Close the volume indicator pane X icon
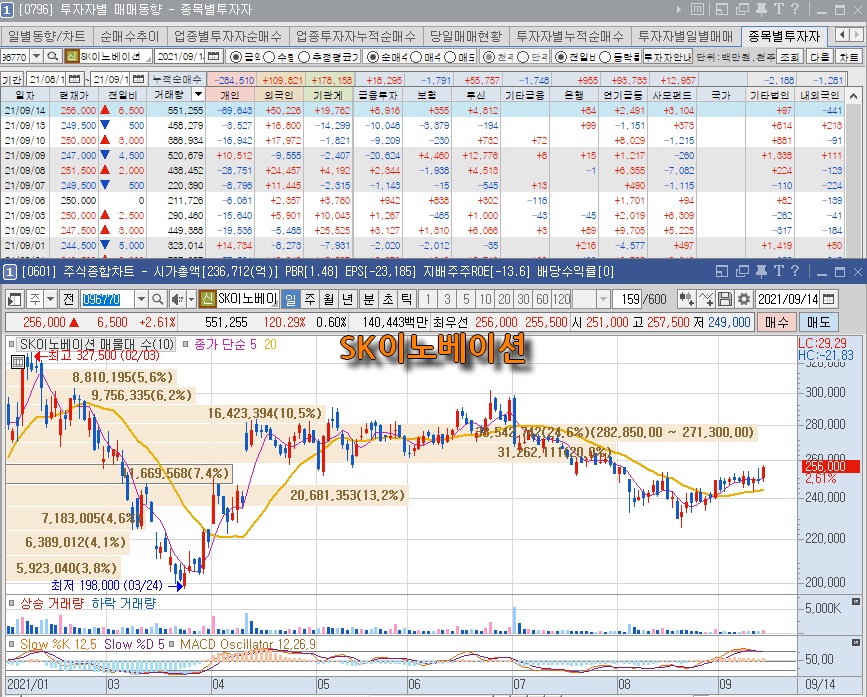This screenshot has width=867, height=697. (855, 601)
